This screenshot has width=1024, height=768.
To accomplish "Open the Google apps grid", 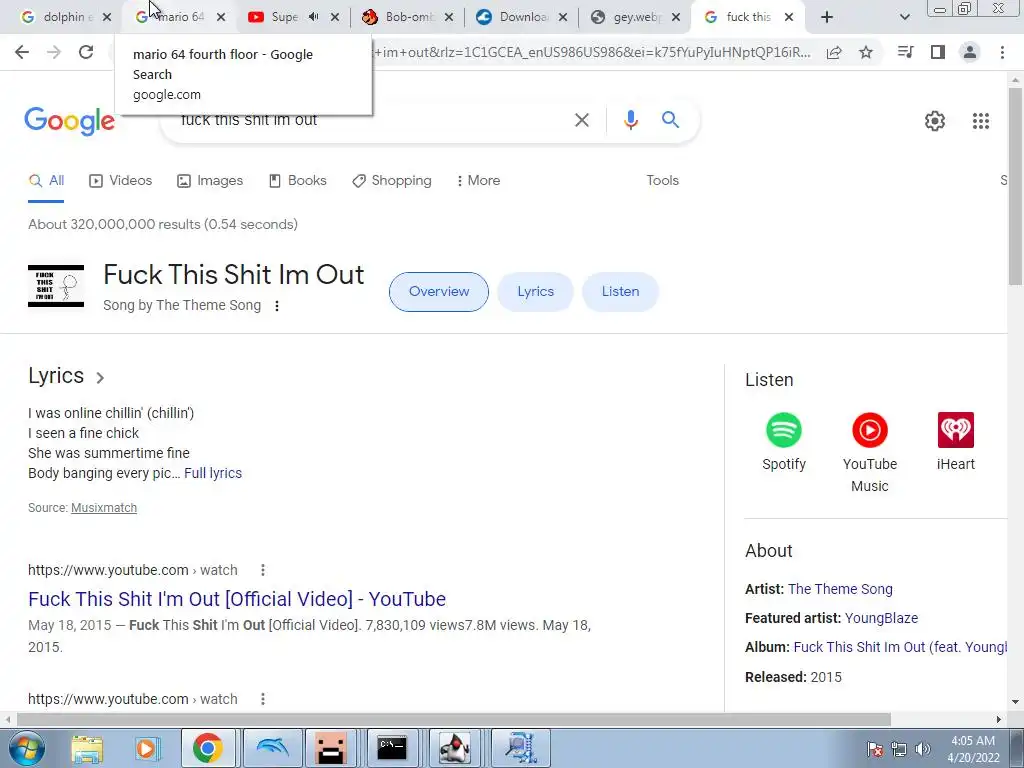I will pyautogui.click(x=980, y=121).
